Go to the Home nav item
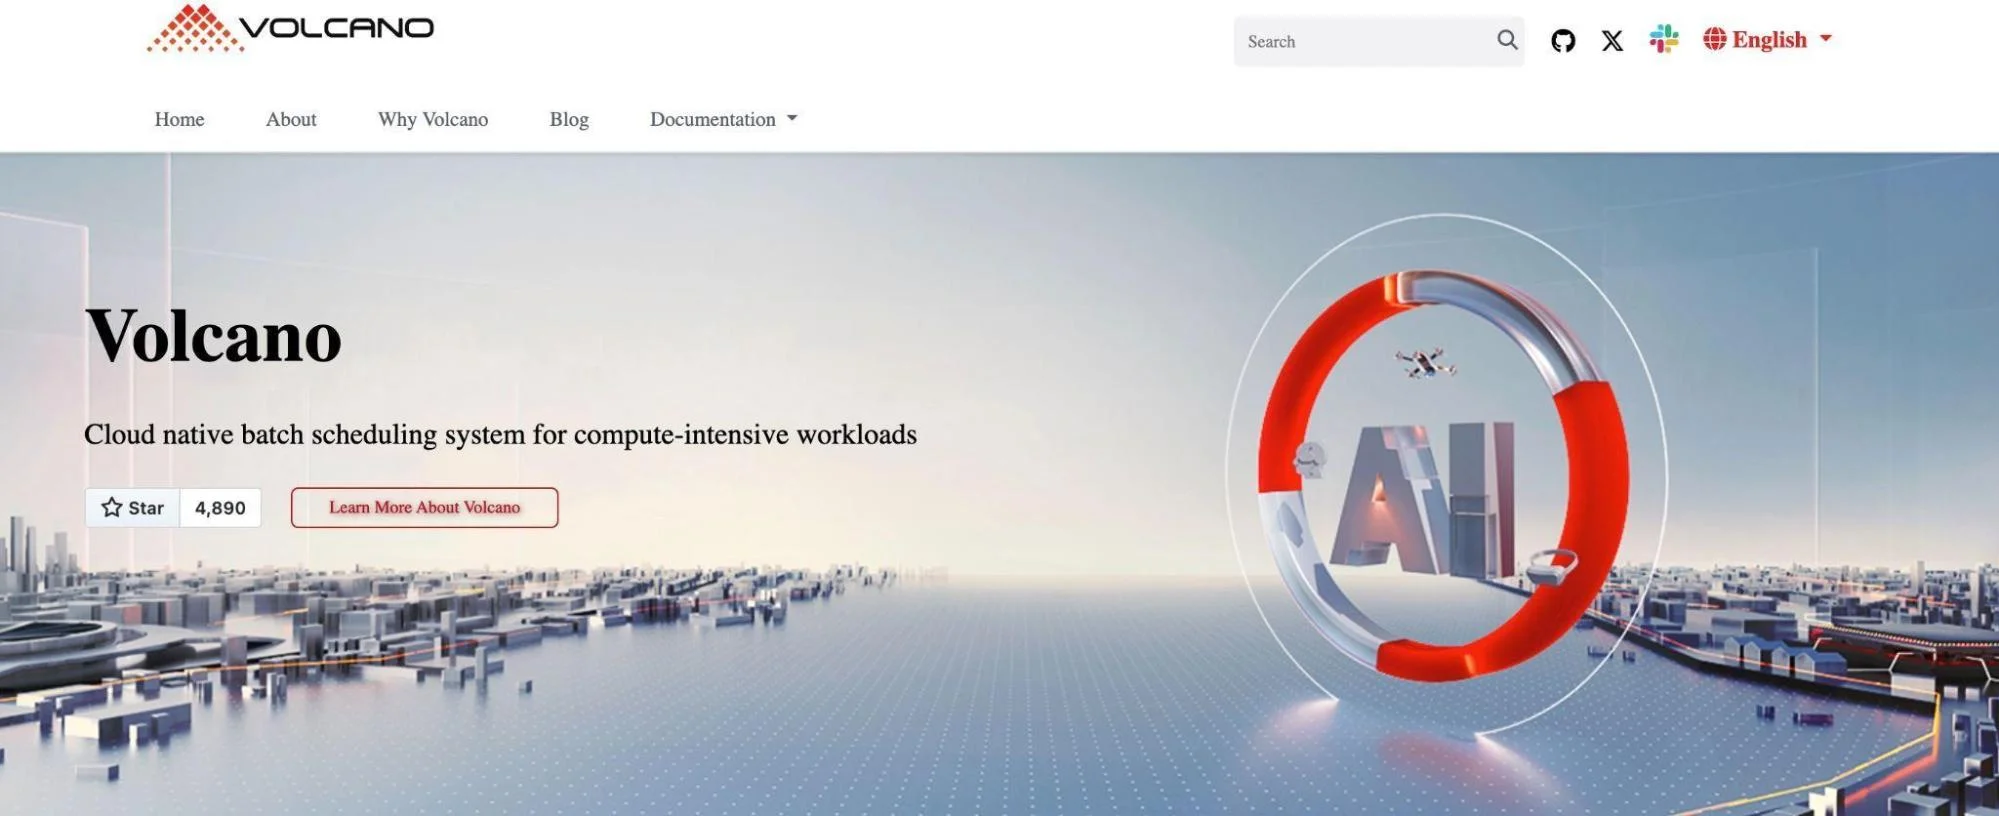Screen dimensions: 1999x816 pos(179,119)
